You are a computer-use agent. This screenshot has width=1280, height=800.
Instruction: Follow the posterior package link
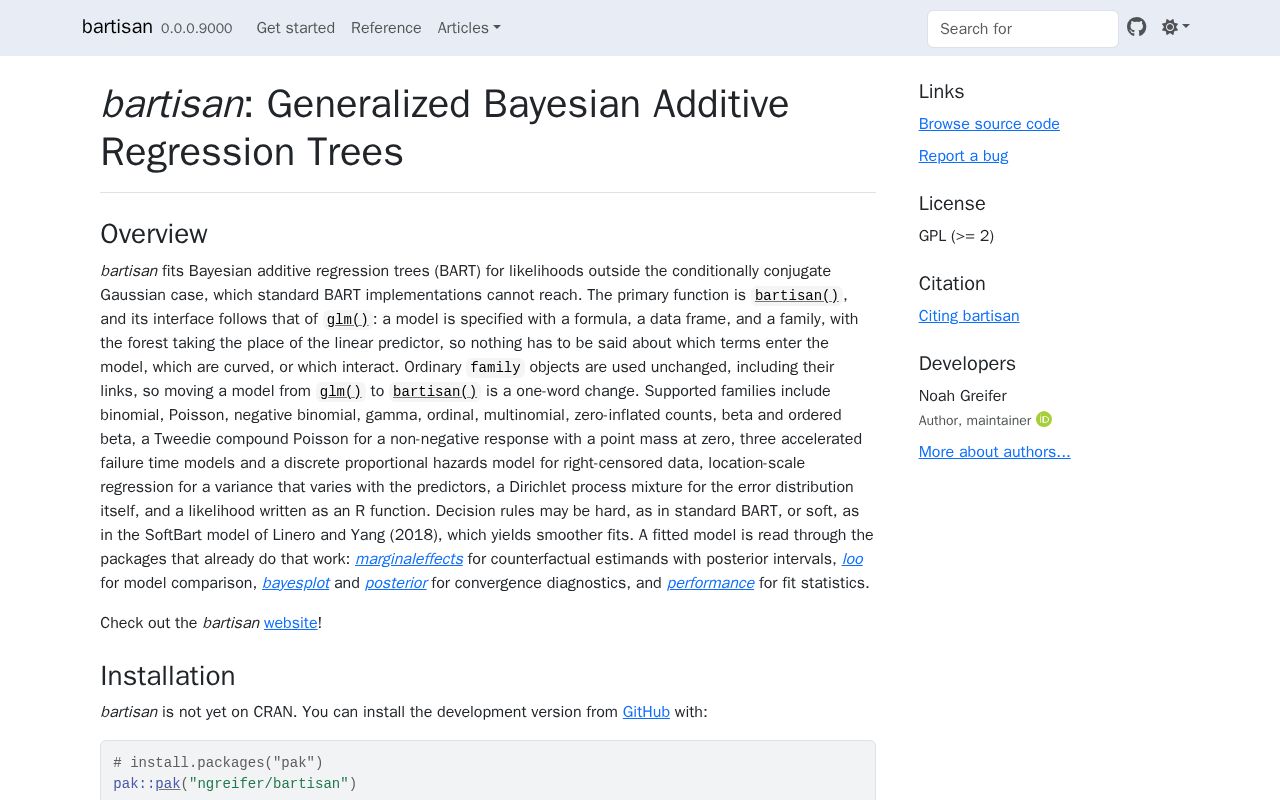coord(396,583)
